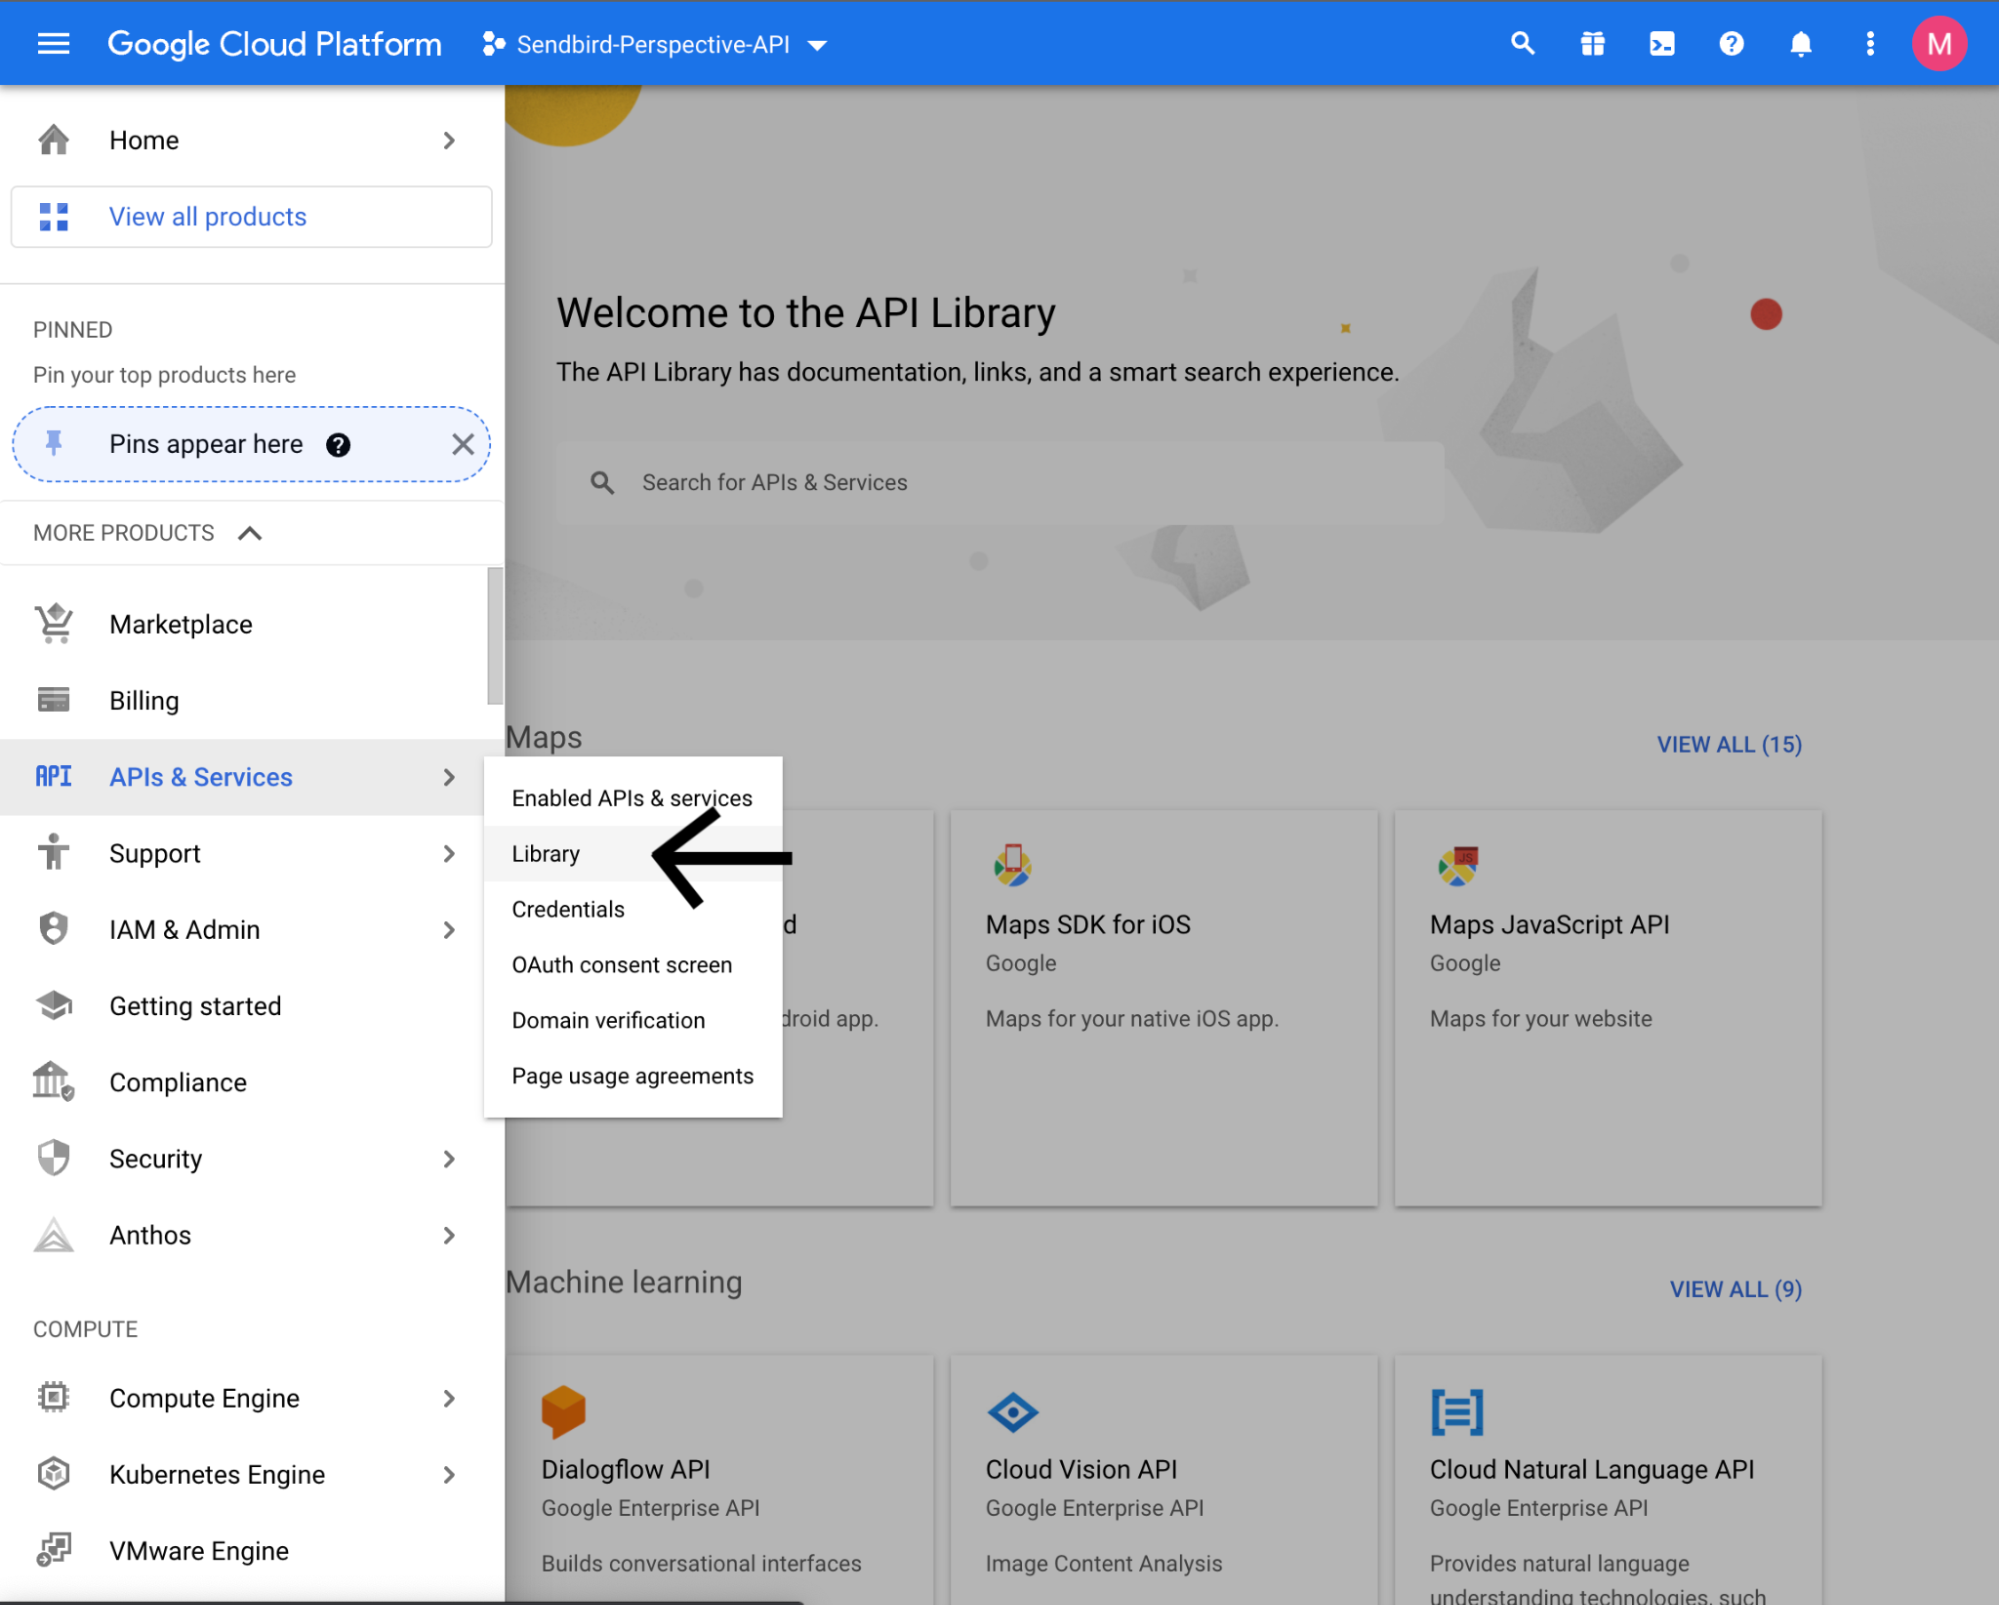
Task: Click the Dialogflow API orange cube icon
Action: 563,1411
